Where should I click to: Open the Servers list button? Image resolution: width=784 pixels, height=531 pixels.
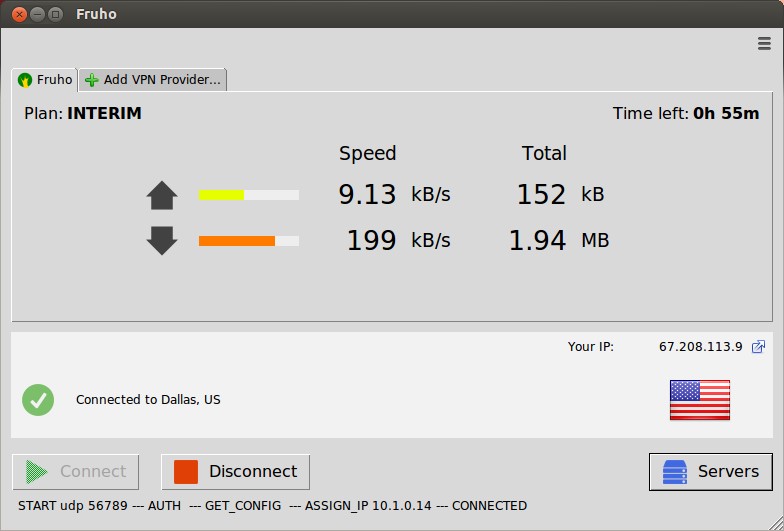click(x=710, y=471)
